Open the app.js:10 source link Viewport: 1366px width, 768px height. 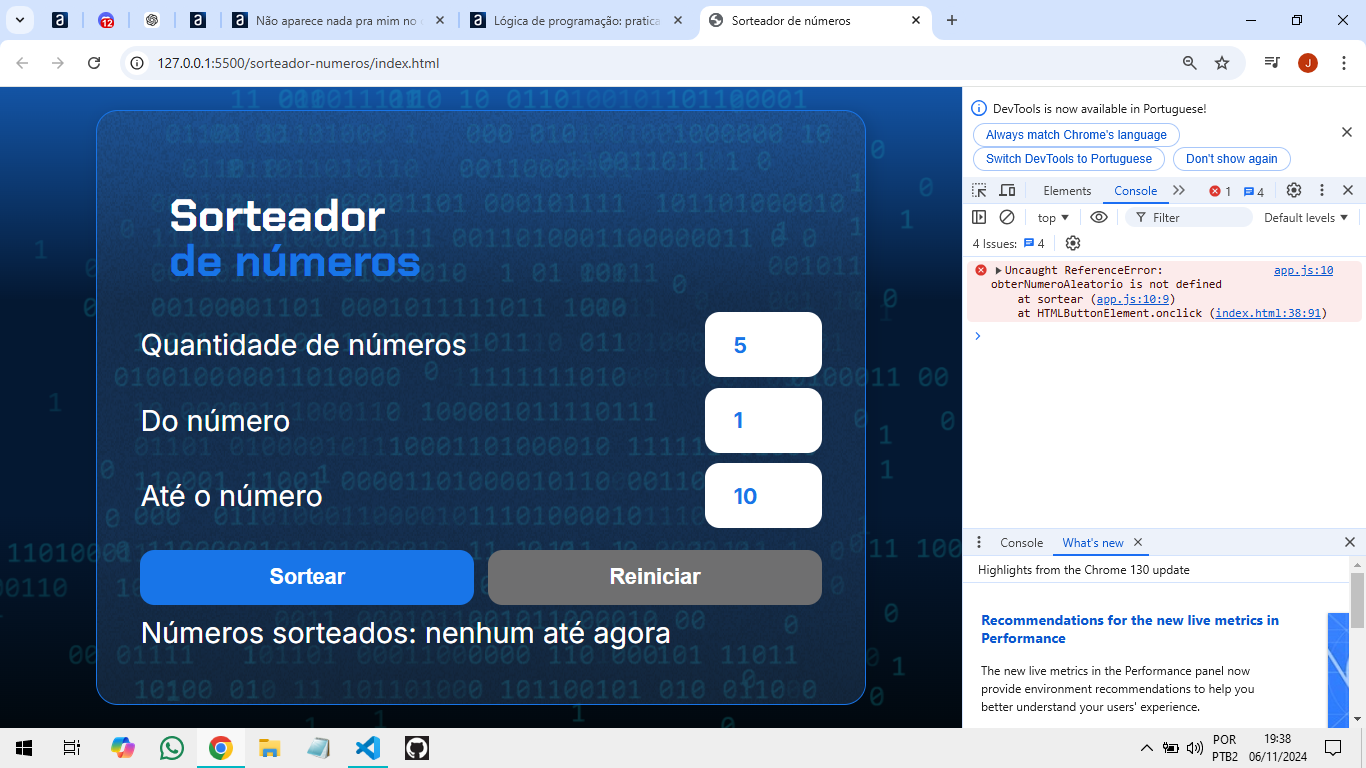coord(1303,270)
